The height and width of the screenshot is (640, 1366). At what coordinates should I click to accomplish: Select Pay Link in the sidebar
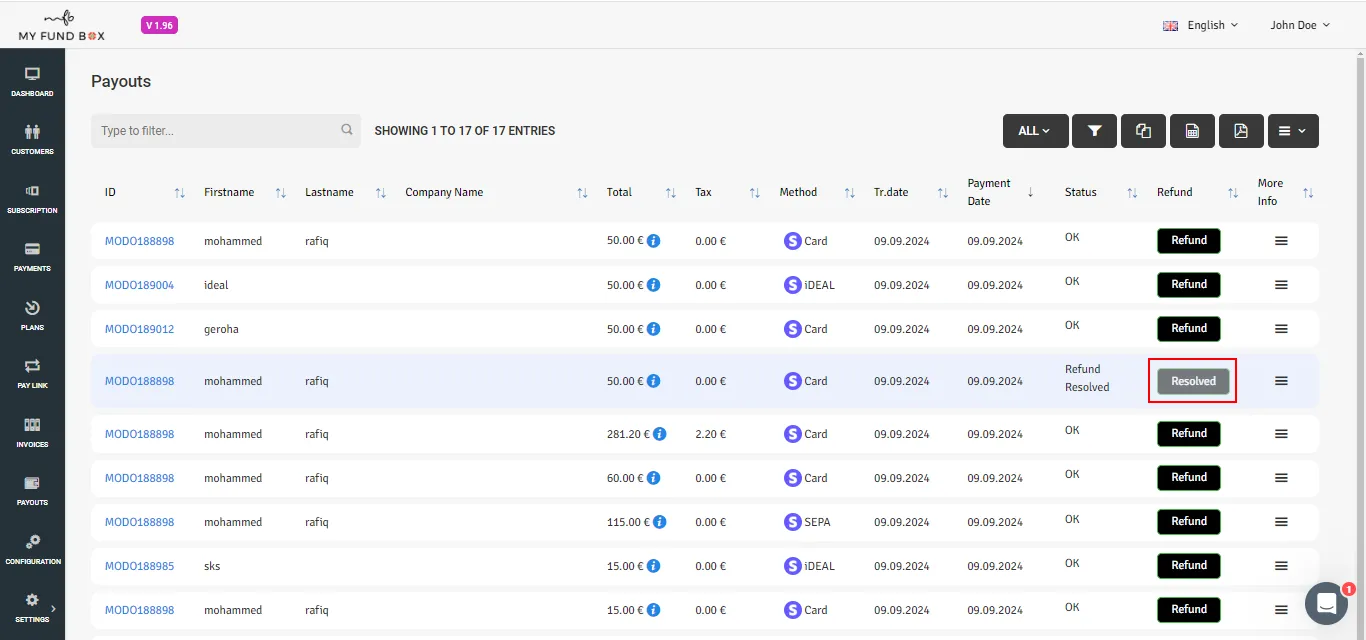(x=32, y=374)
